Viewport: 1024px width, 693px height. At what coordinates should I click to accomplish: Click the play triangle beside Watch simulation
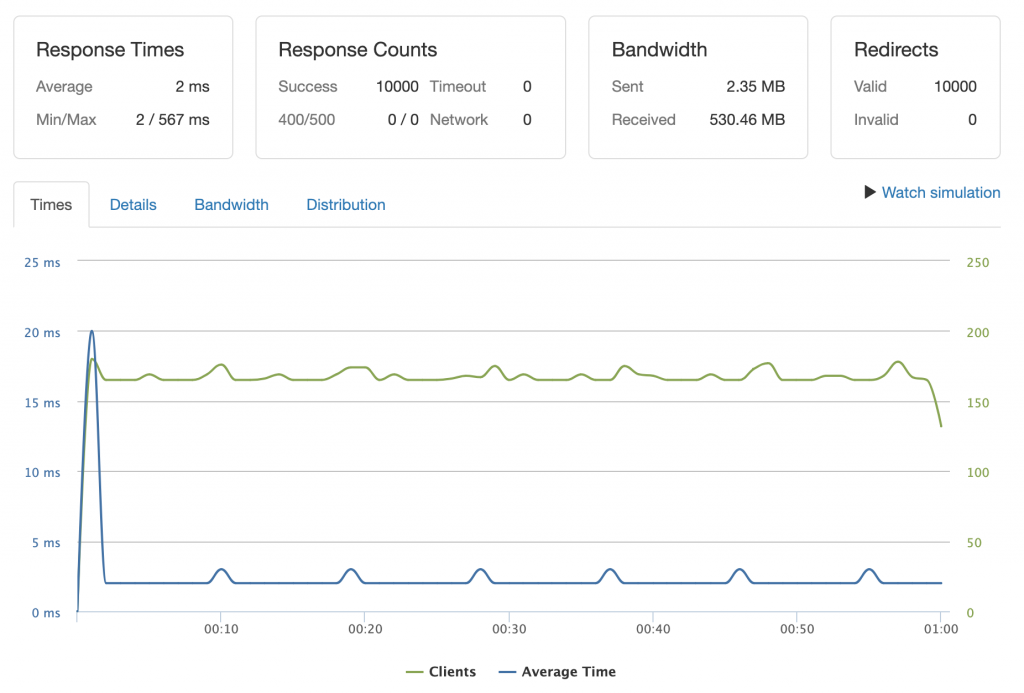coord(869,192)
